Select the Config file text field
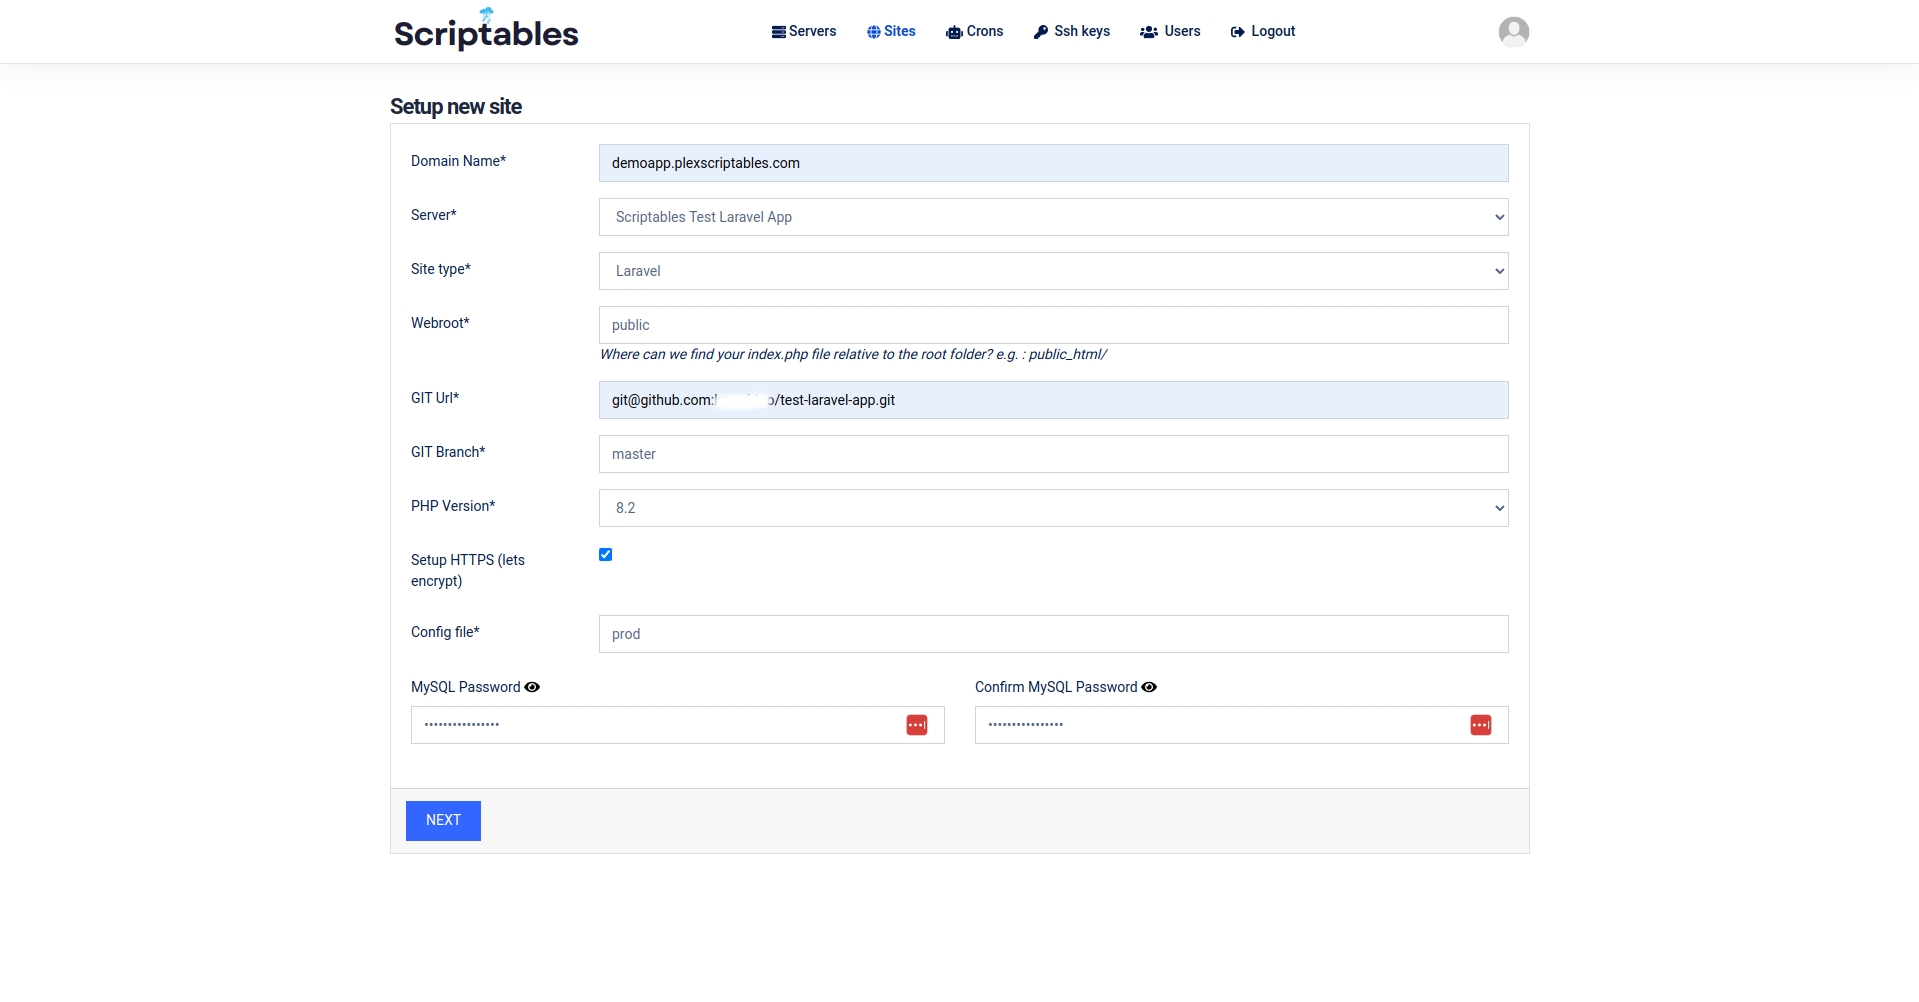 click(x=1053, y=634)
